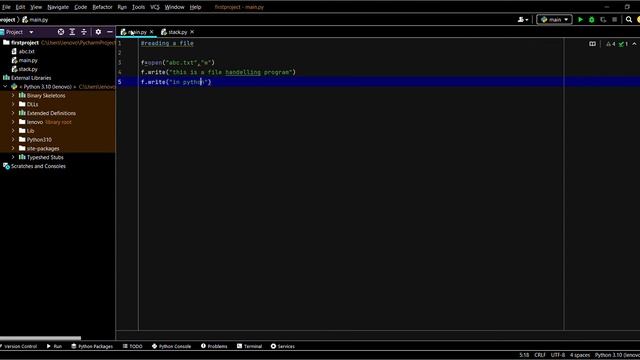Image resolution: width=640 pixels, height=360 pixels.
Task: Collapse the Python 3.10 (lenovo) node
Action: click(5, 87)
